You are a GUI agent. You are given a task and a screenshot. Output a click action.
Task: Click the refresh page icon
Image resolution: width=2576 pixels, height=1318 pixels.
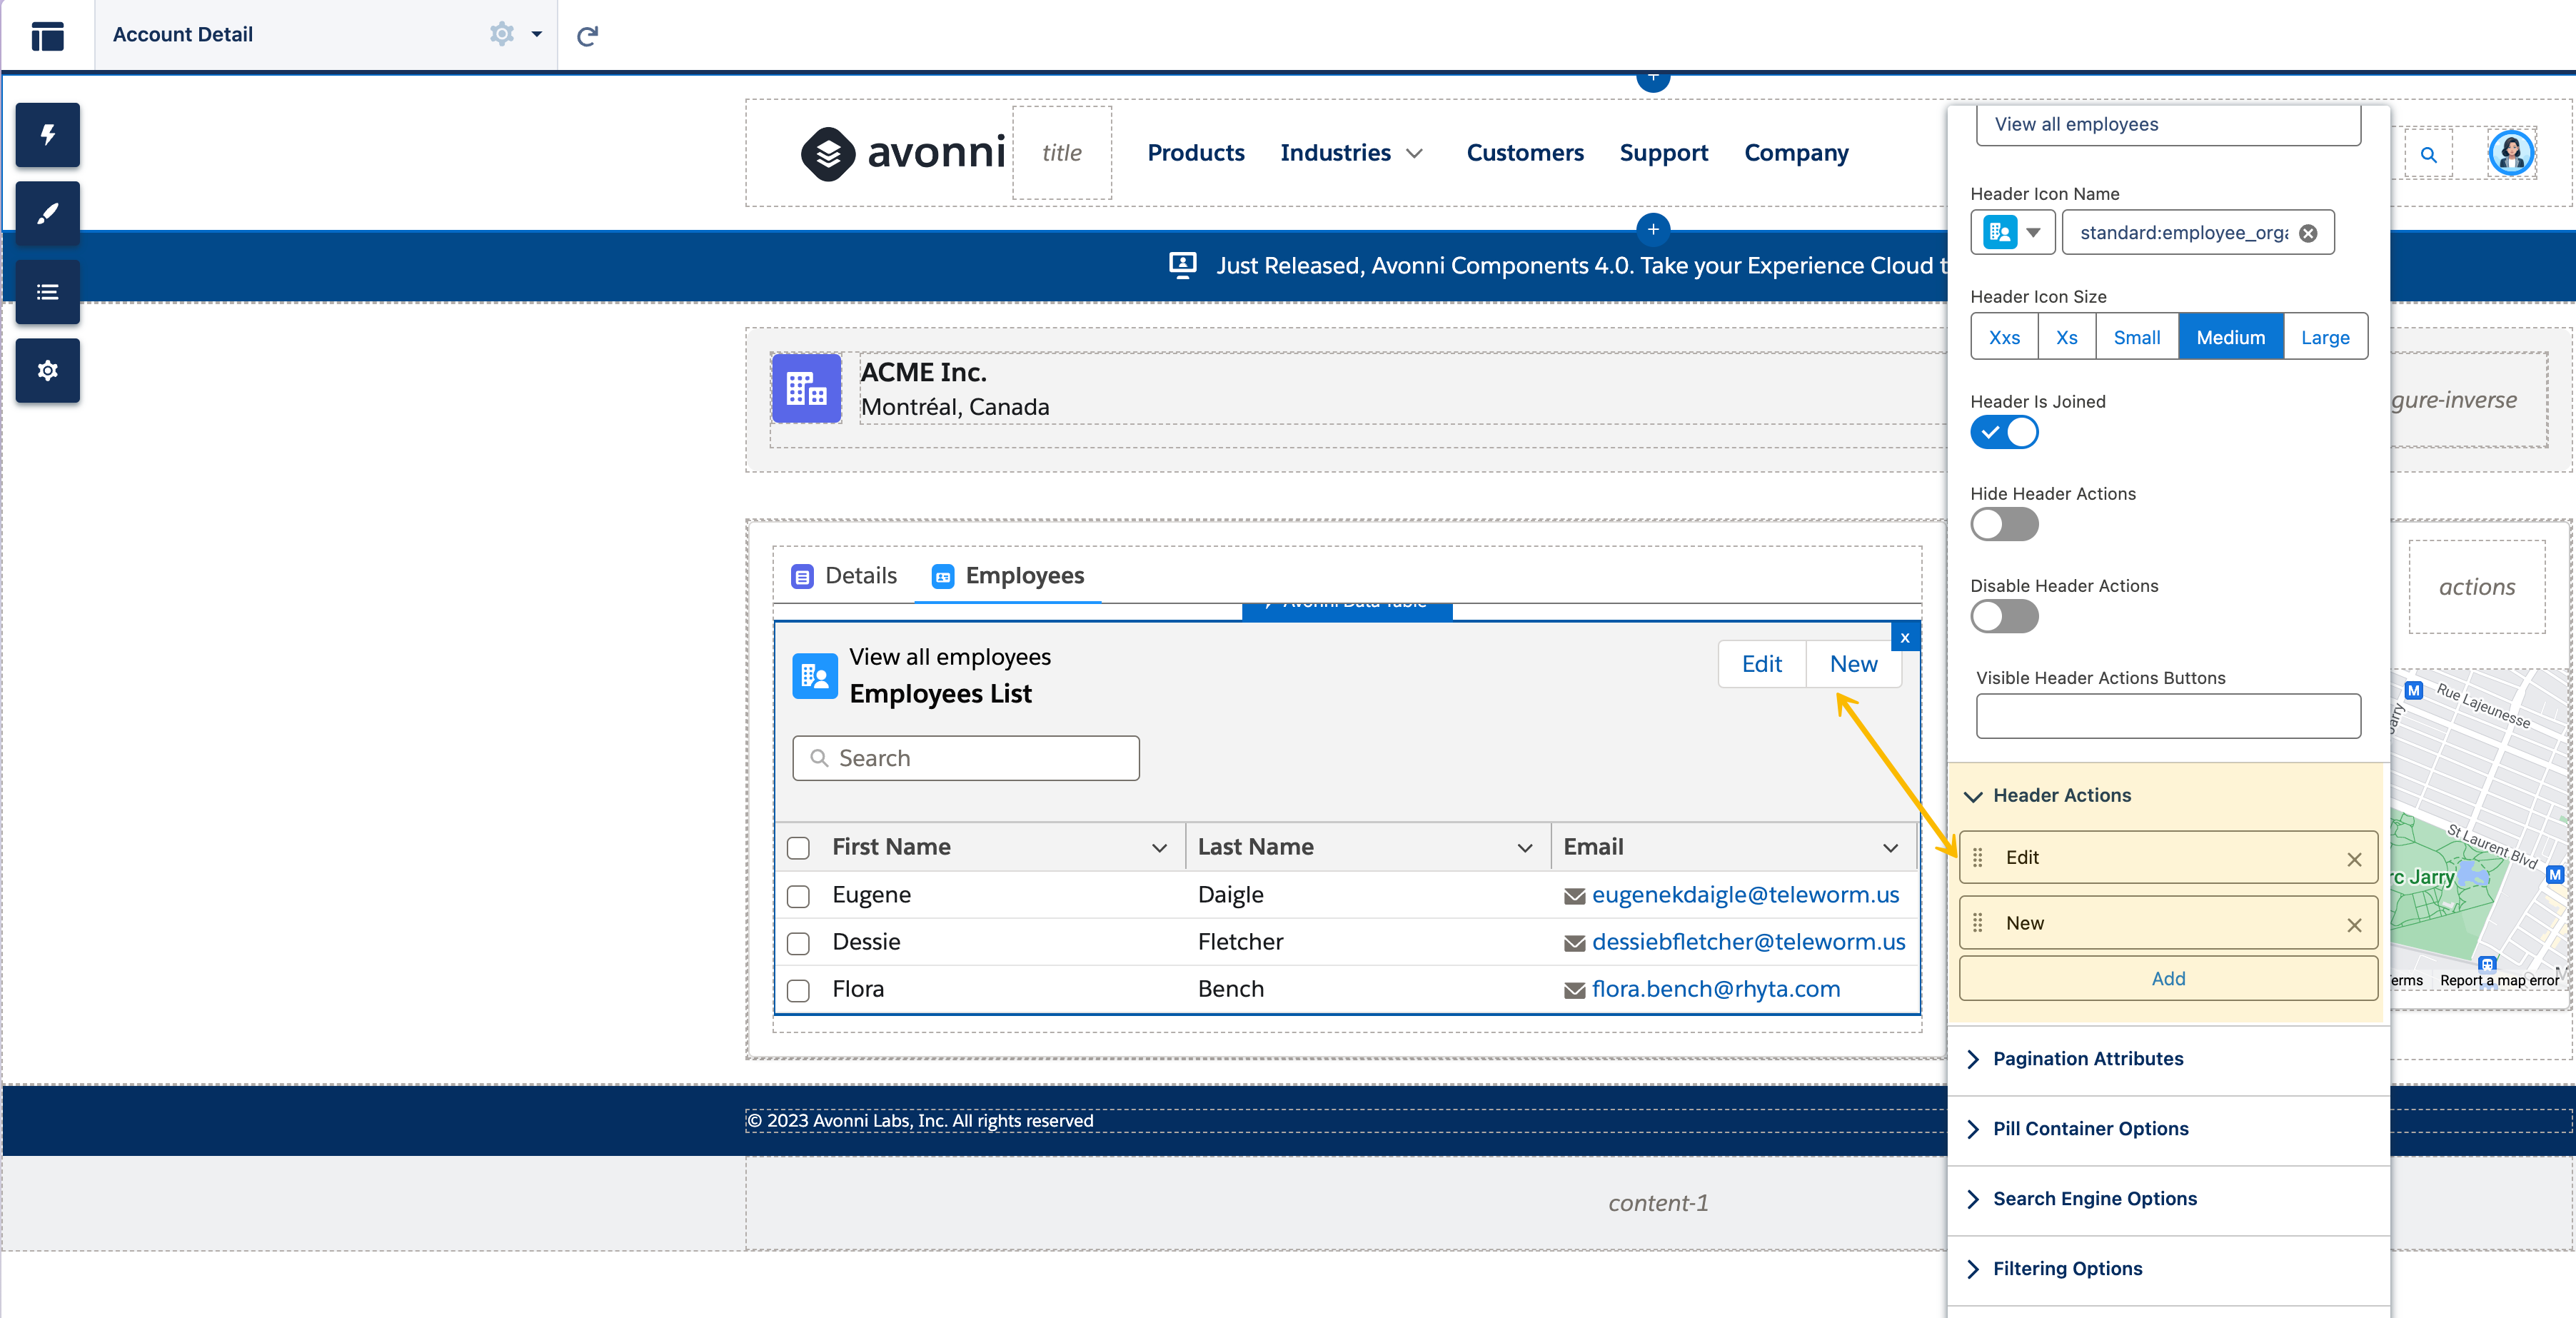pos(587,36)
